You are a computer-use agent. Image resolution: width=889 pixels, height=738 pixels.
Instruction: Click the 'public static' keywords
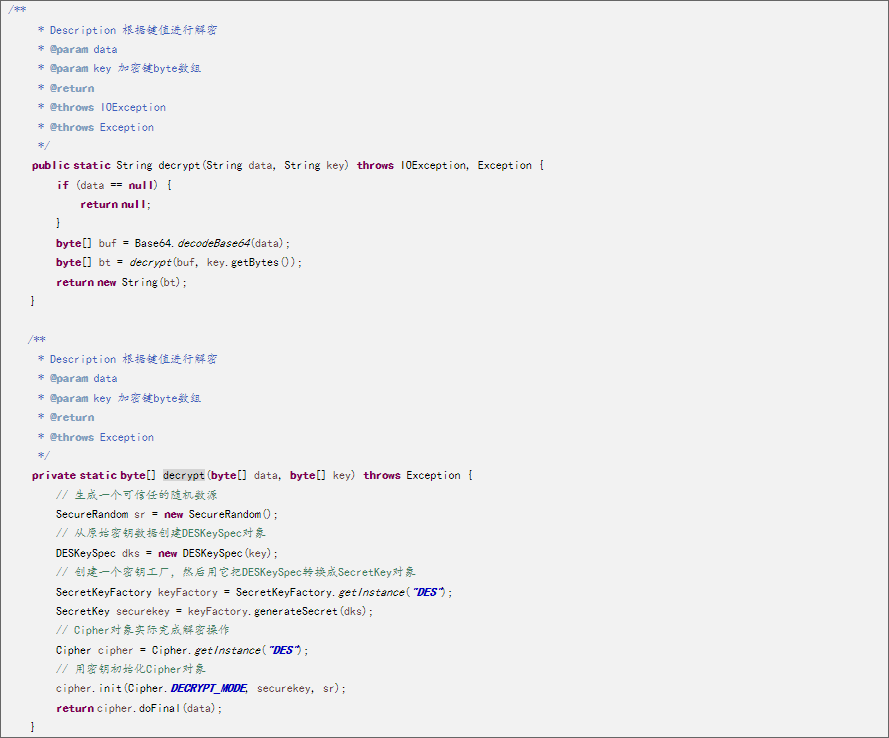point(71,166)
